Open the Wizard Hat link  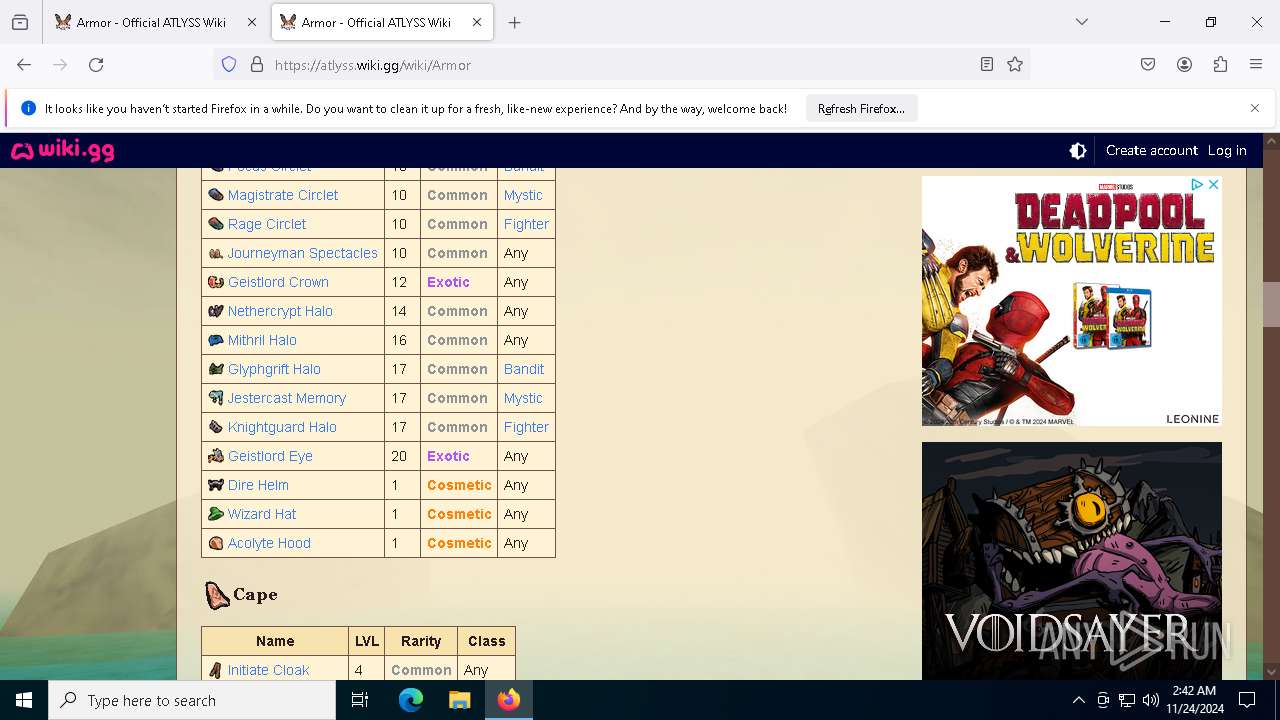[262, 514]
